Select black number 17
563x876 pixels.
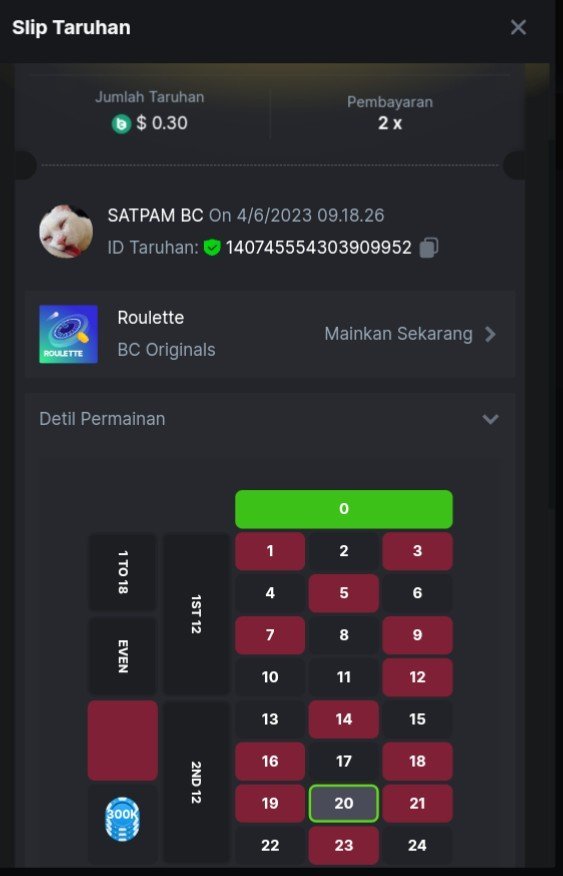pos(343,761)
